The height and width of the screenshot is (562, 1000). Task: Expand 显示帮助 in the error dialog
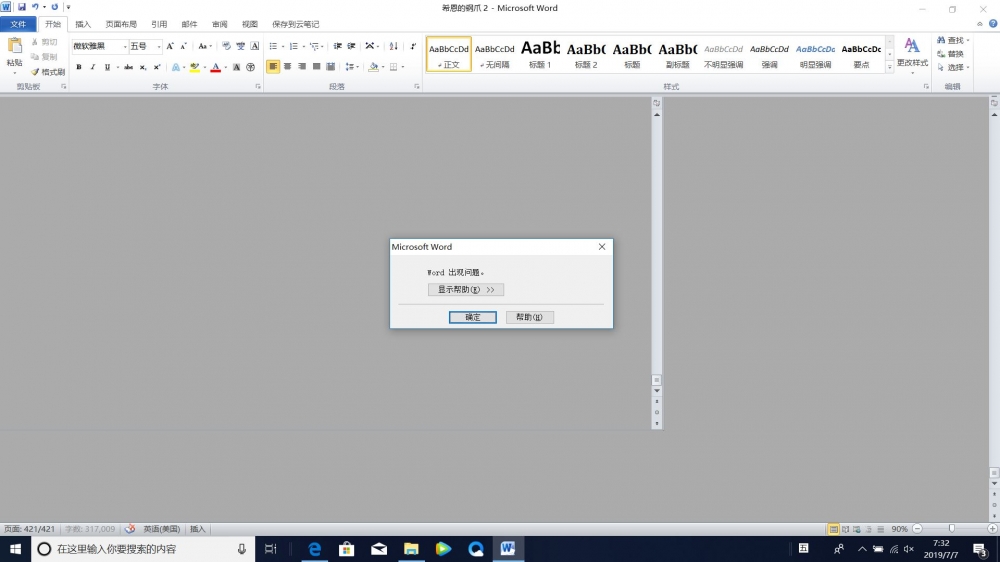pos(466,290)
